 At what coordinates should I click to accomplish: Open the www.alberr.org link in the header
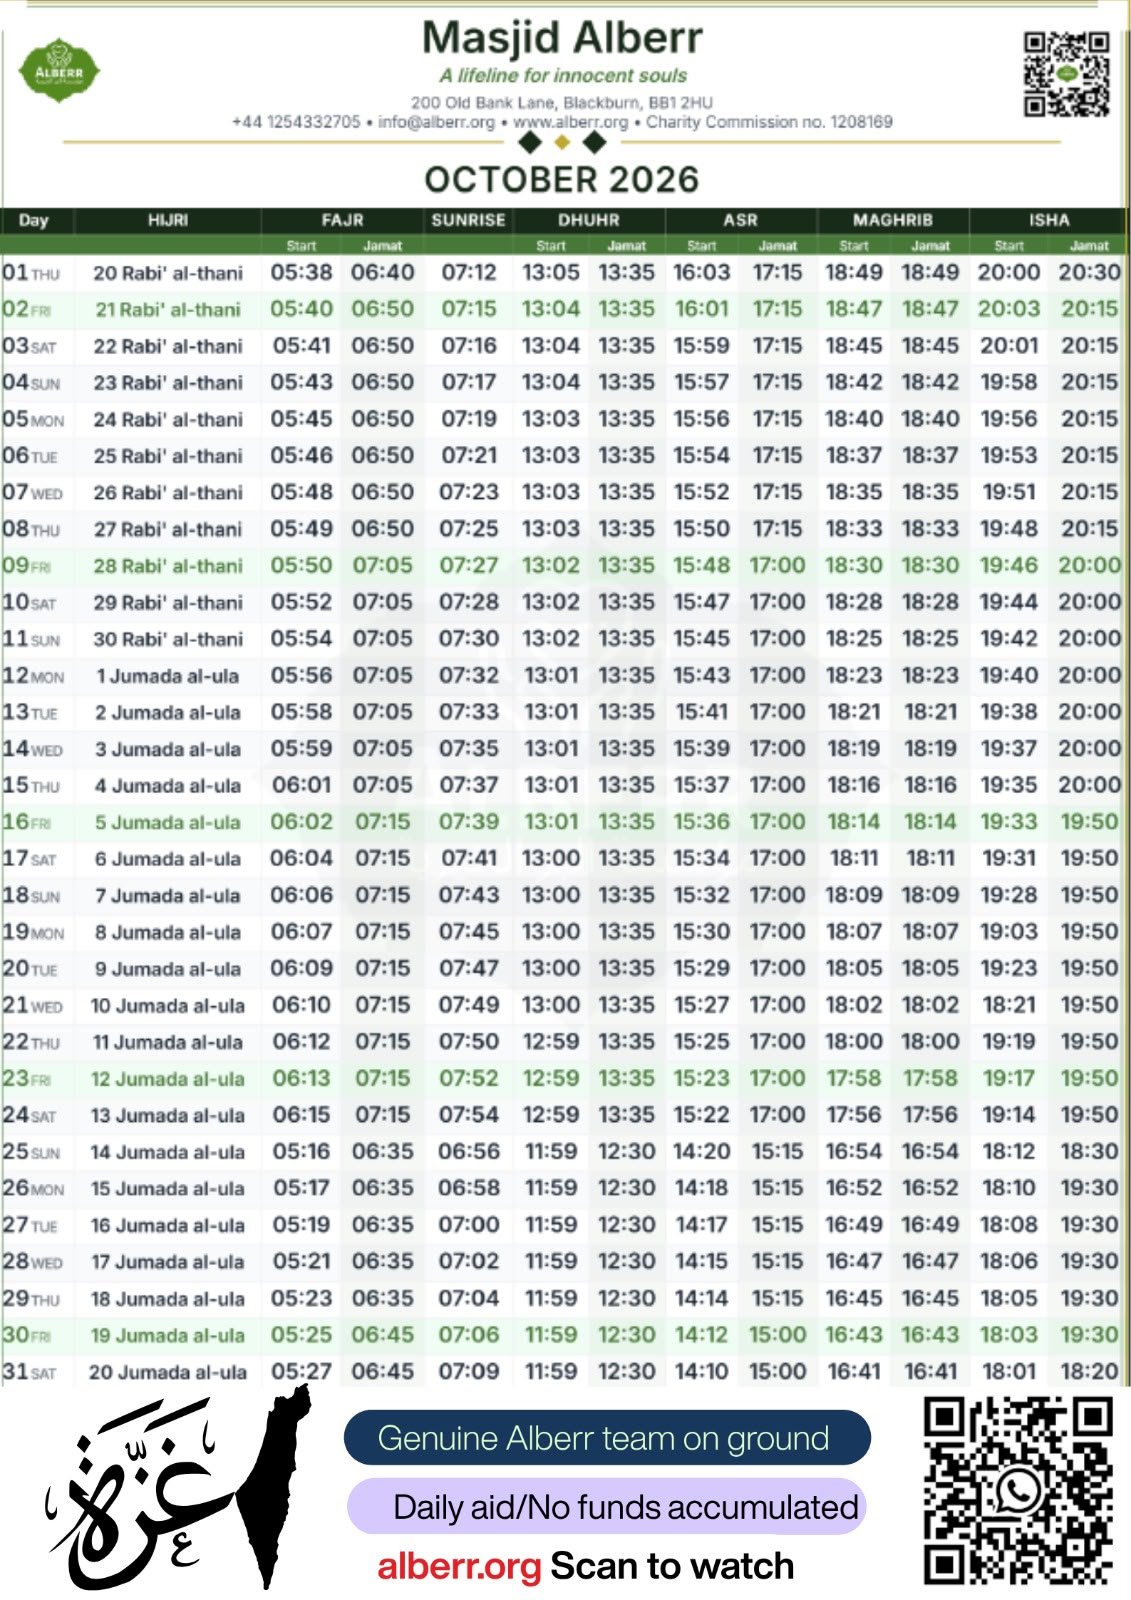tap(571, 122)
